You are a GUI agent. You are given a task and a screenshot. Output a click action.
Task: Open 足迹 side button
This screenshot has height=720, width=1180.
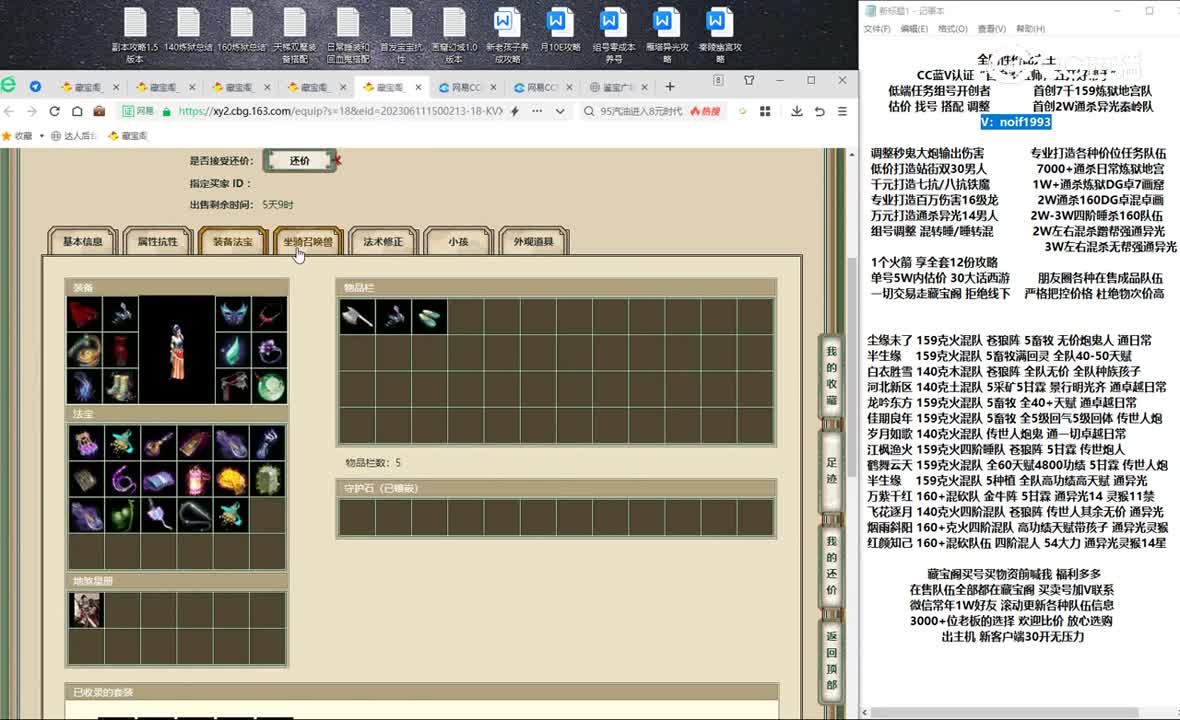[x=831, y=470]
